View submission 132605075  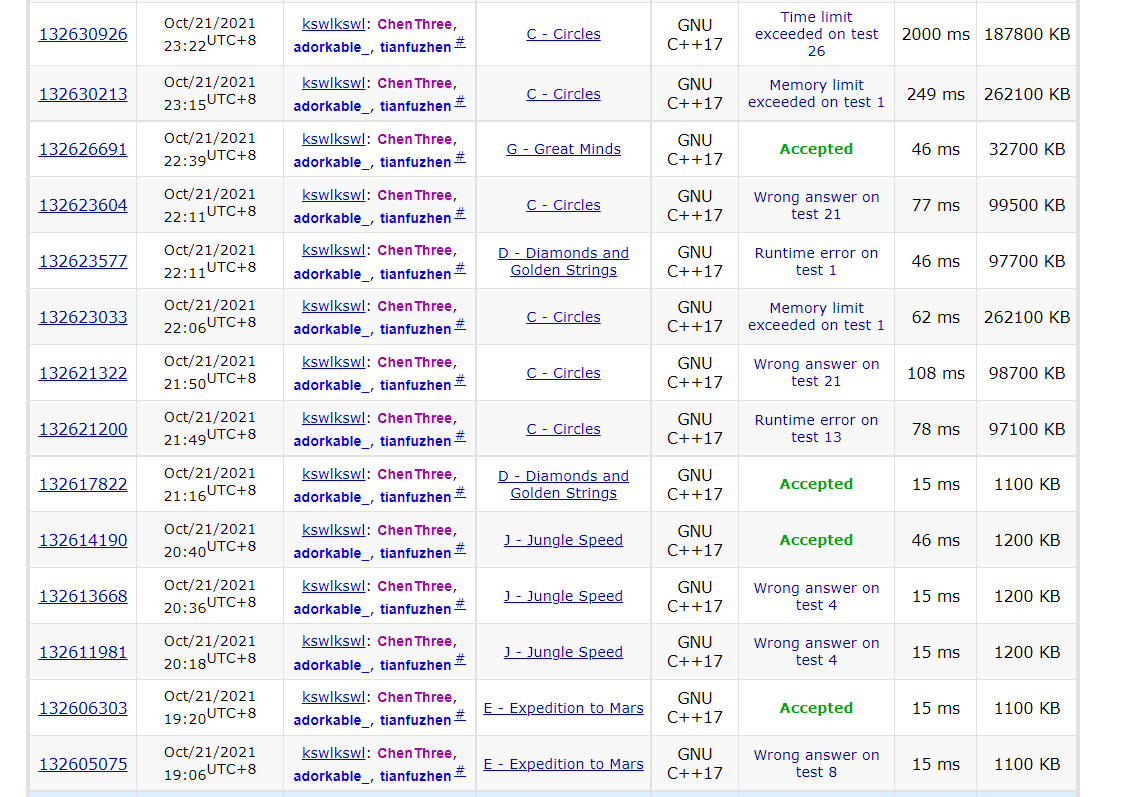click(83, 765)
